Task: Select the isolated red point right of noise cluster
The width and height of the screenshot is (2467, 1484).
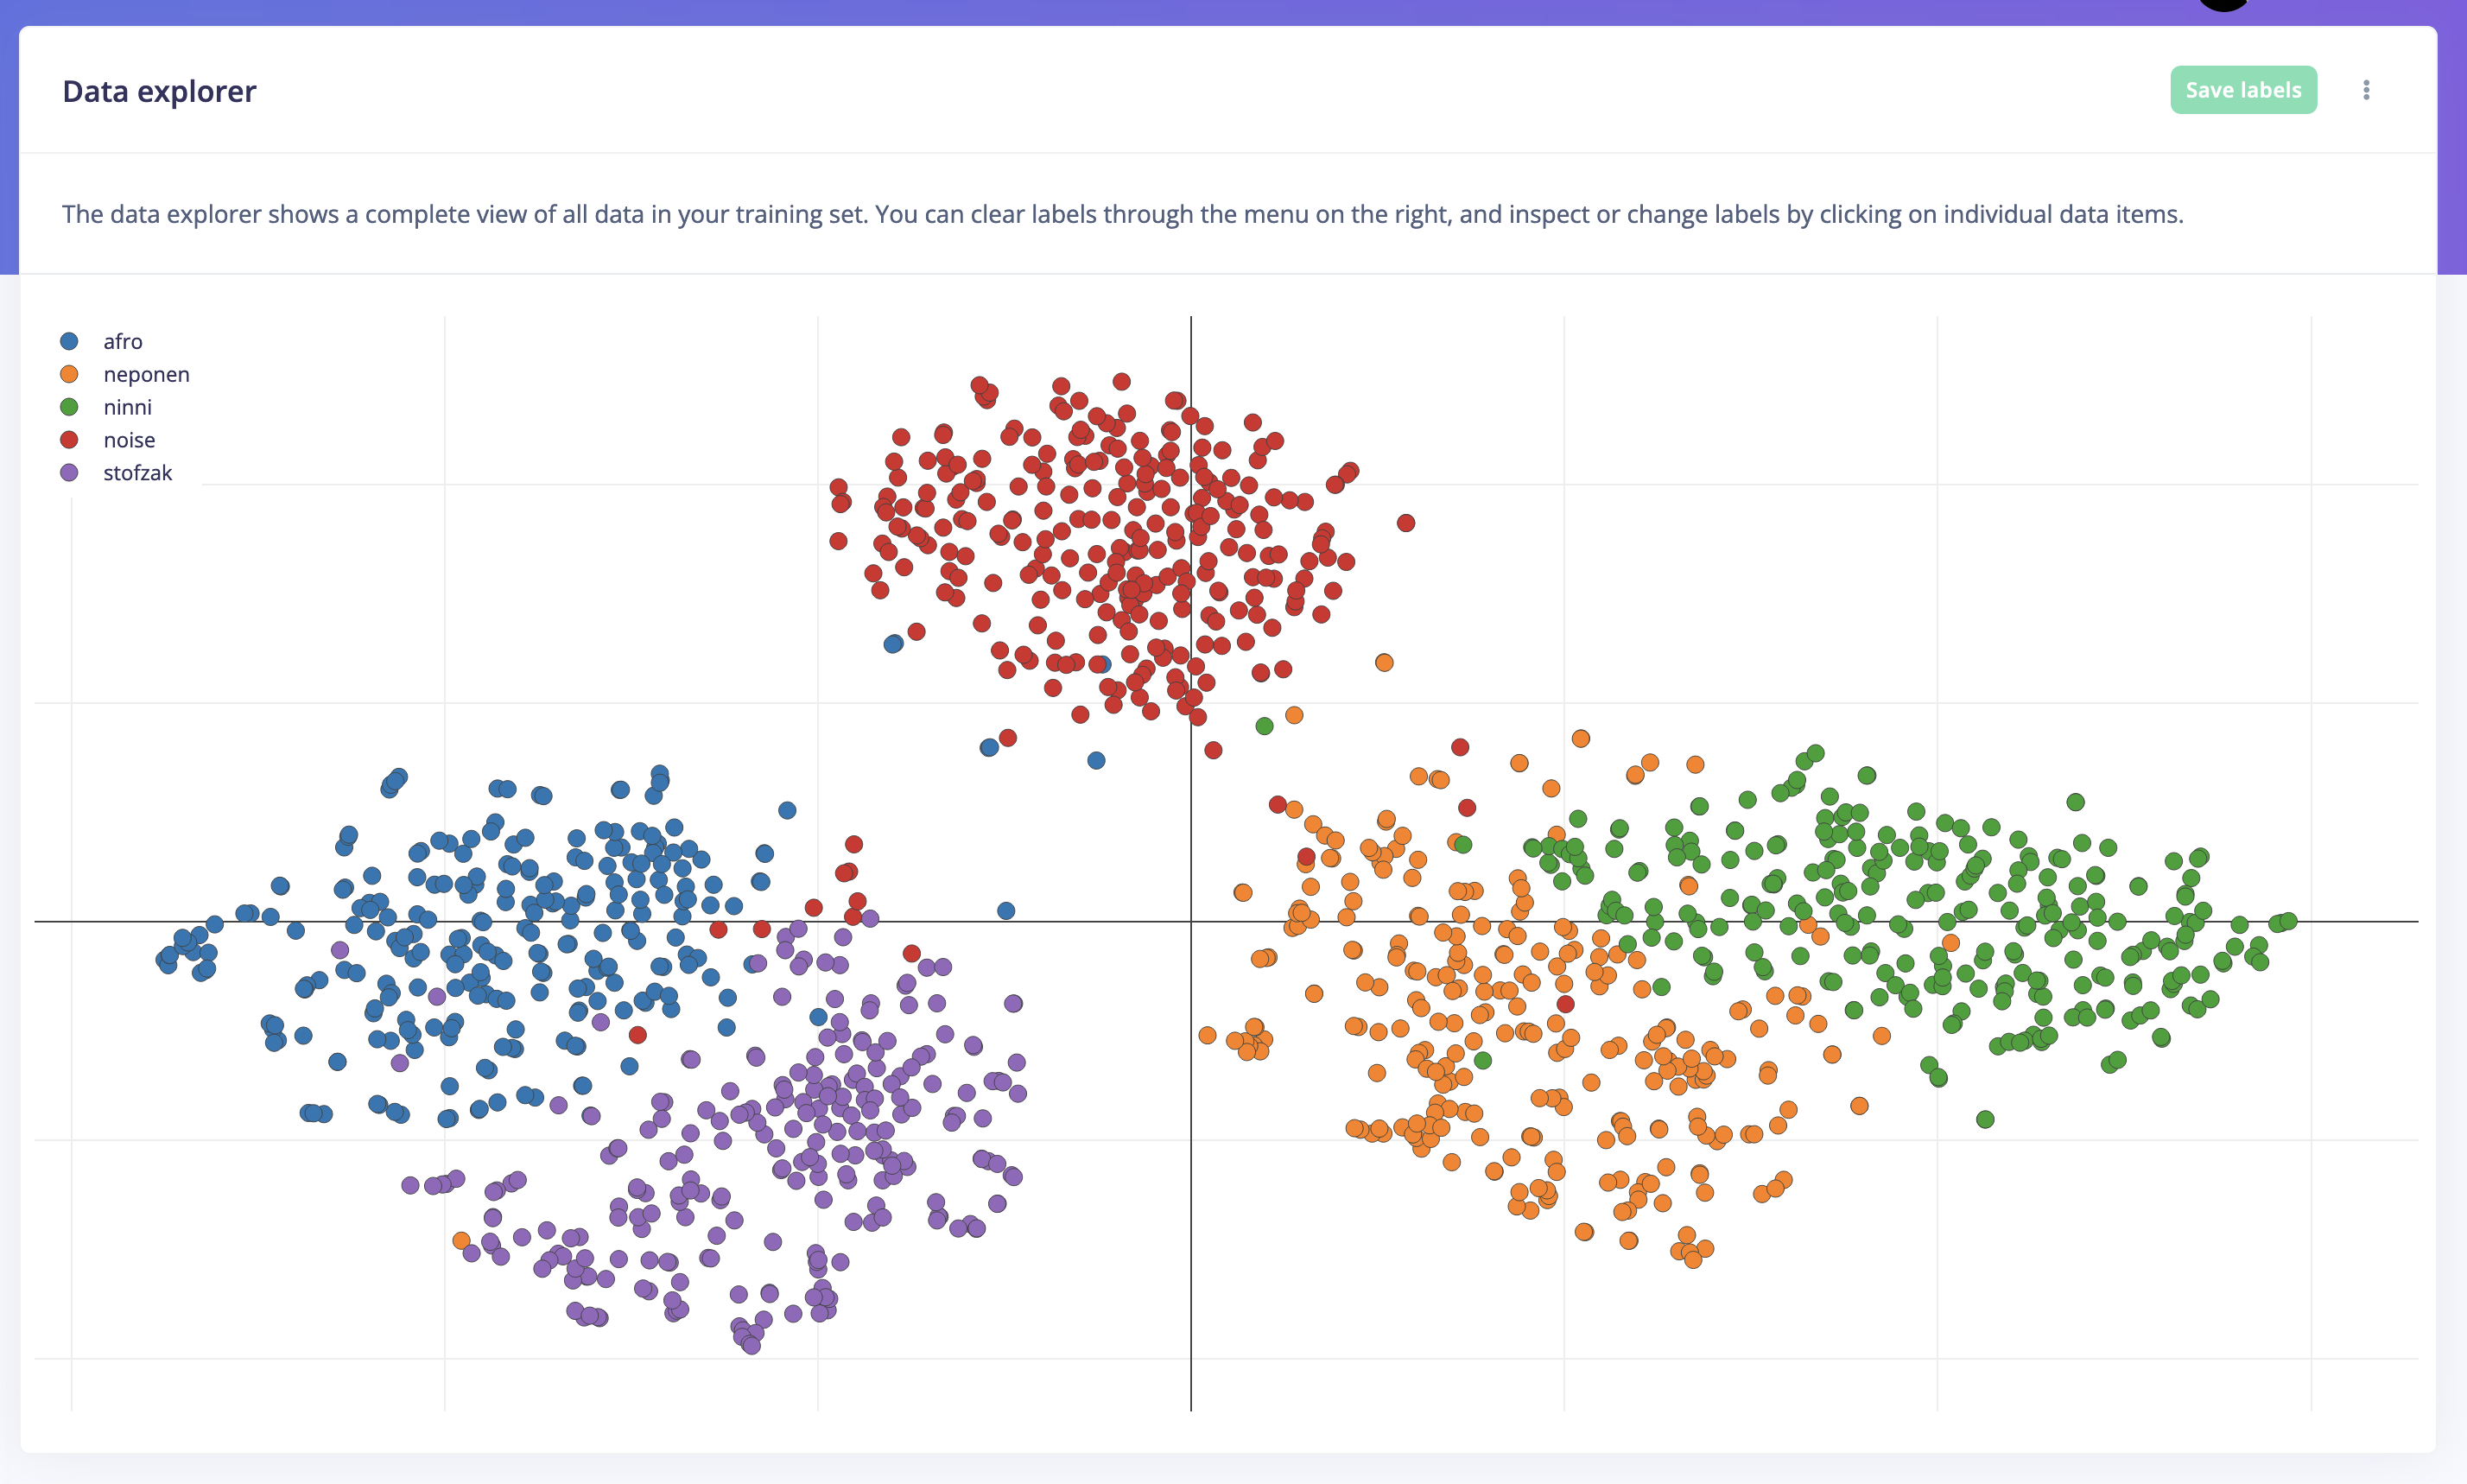Action: pyautogui.click(x=1406, y=523)
